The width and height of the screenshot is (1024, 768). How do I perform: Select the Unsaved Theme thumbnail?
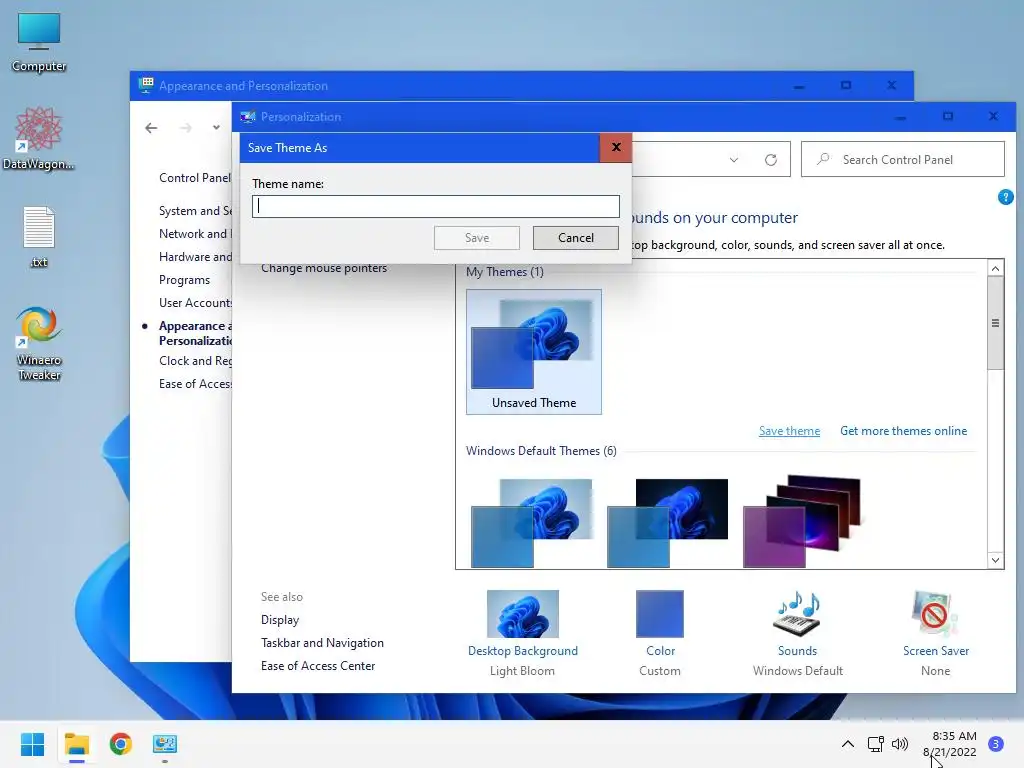(534, 351)
